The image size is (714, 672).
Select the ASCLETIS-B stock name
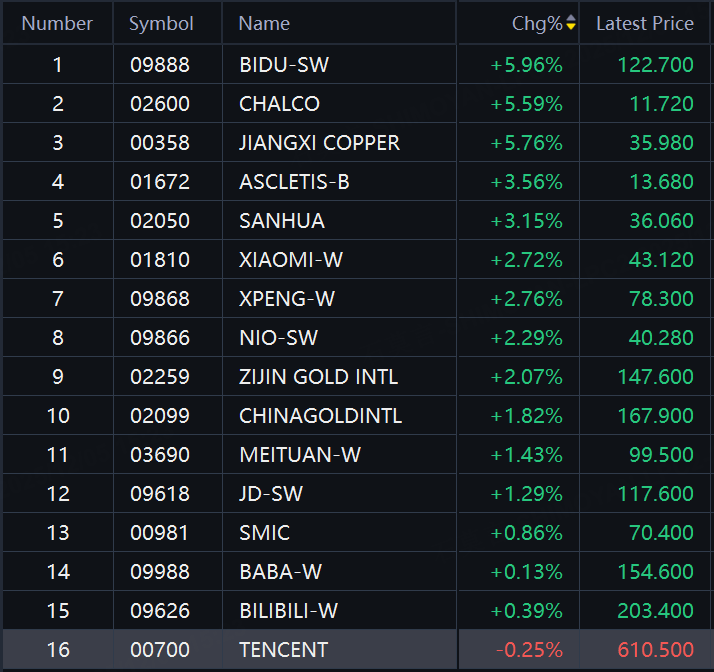[x=294, y=182]
